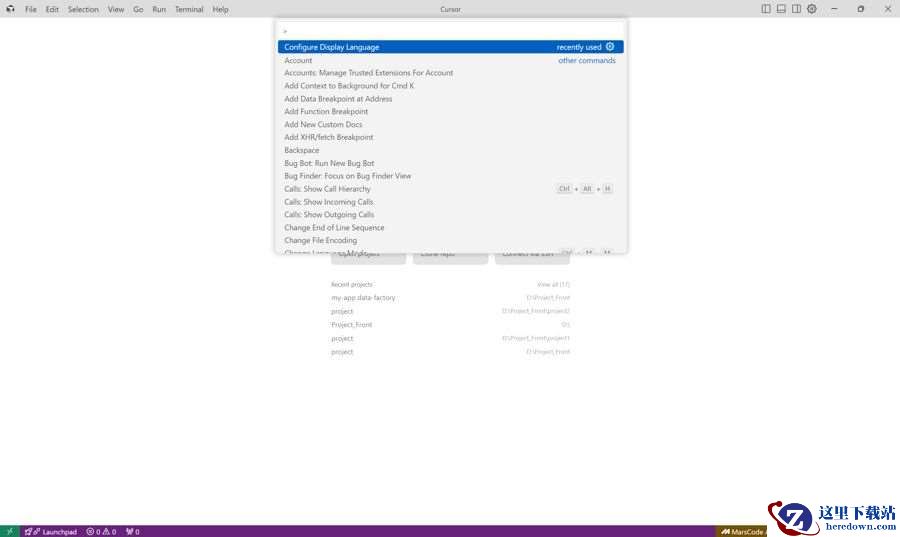Open the Terminal menu

coord(189,9)
